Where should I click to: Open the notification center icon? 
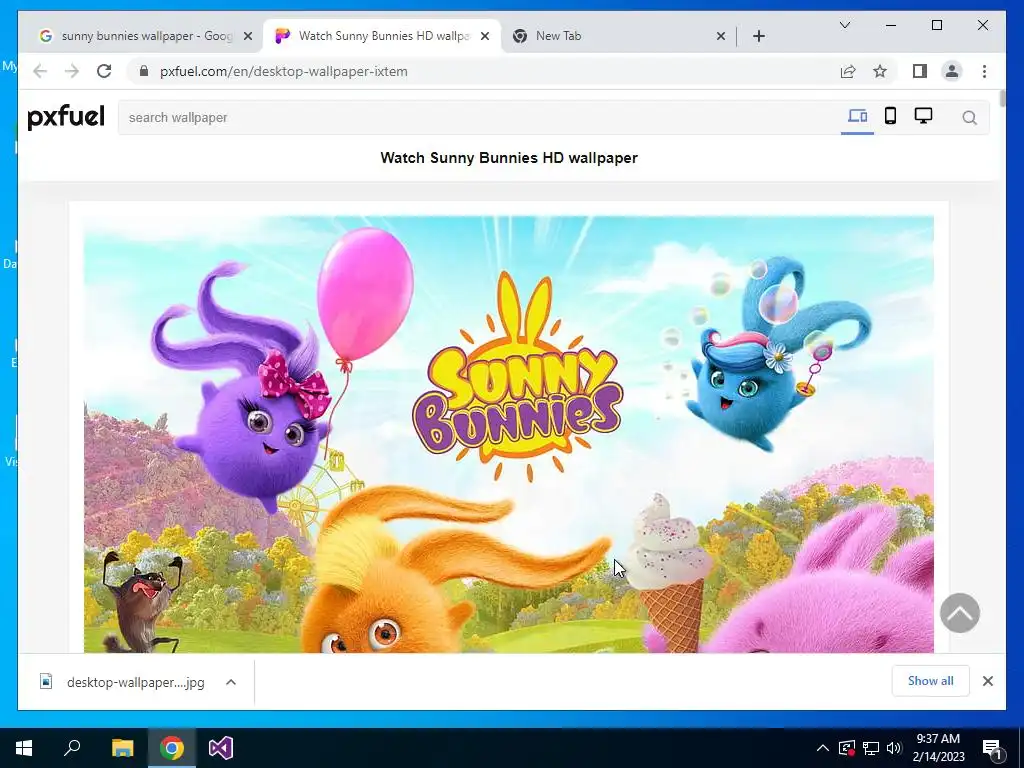[x=992, y=748]
